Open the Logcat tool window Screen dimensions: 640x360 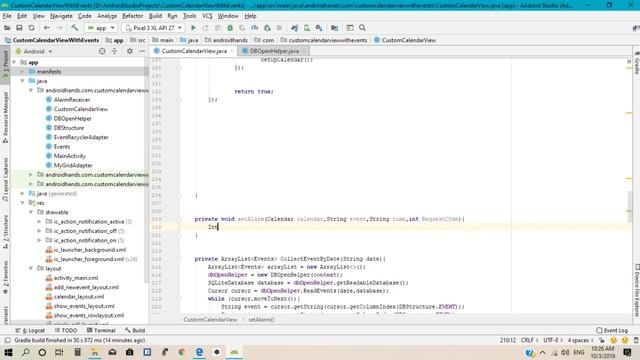tap(31, 330)
